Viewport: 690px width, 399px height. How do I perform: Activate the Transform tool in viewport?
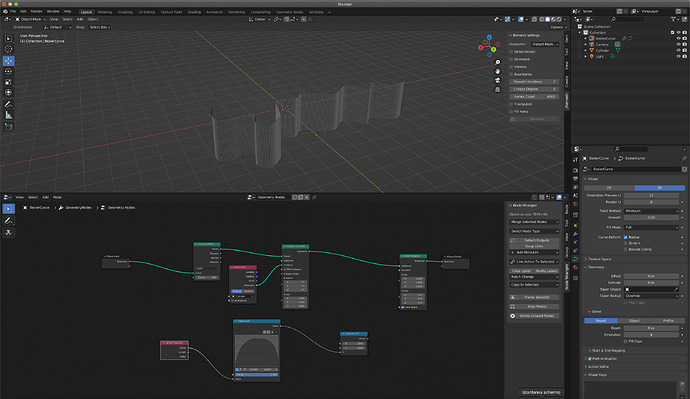click(8, 92)
